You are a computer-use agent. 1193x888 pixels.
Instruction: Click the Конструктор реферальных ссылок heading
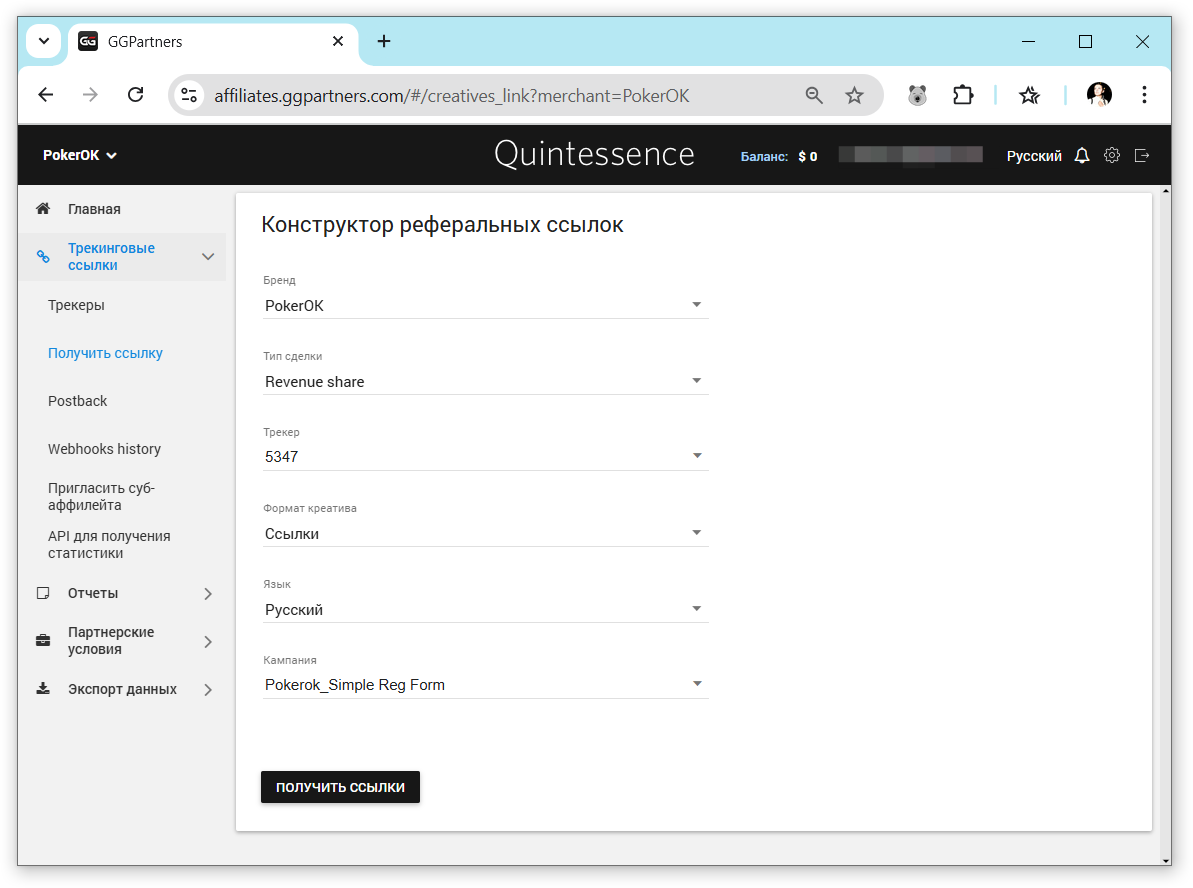pos(442,224)
